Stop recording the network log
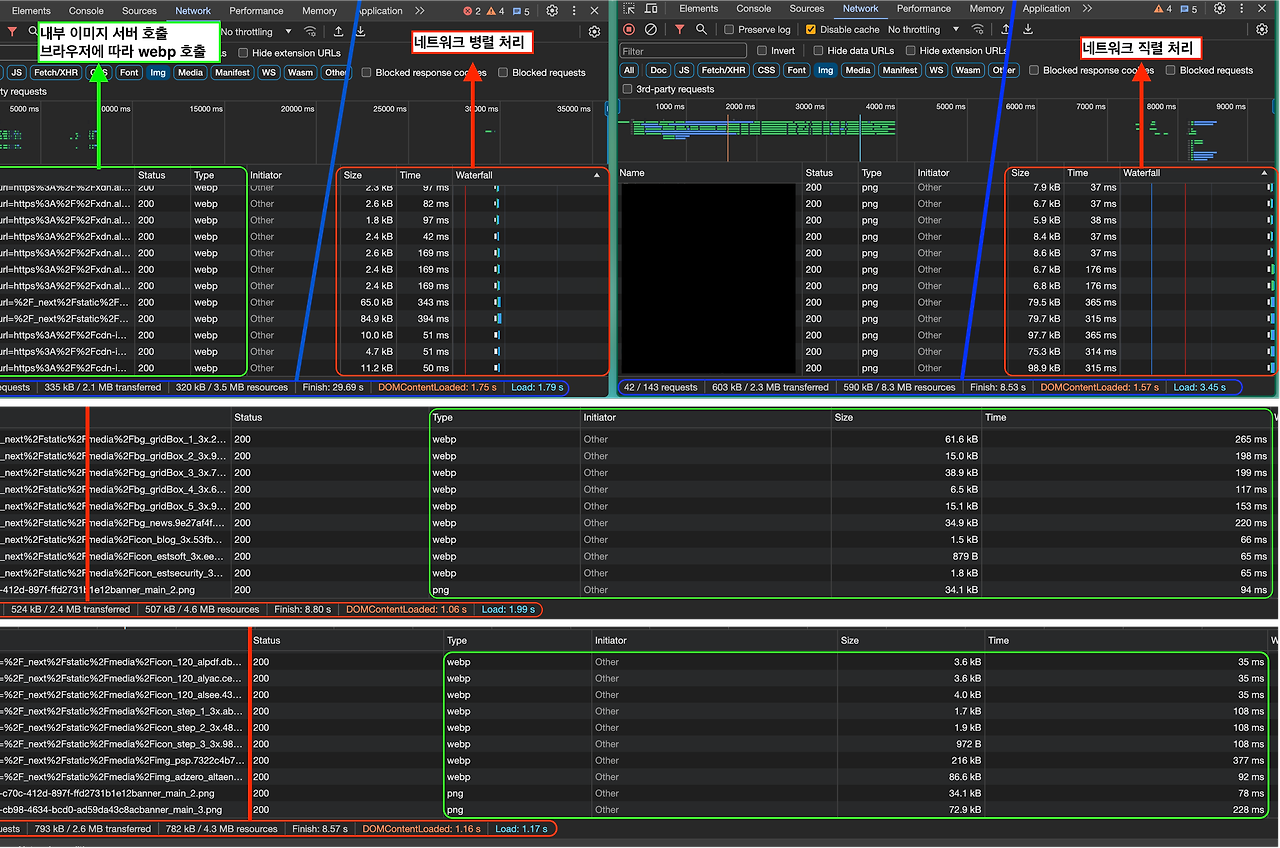The height and width of the screenshot is (848, 1280). tap(629, 30)
